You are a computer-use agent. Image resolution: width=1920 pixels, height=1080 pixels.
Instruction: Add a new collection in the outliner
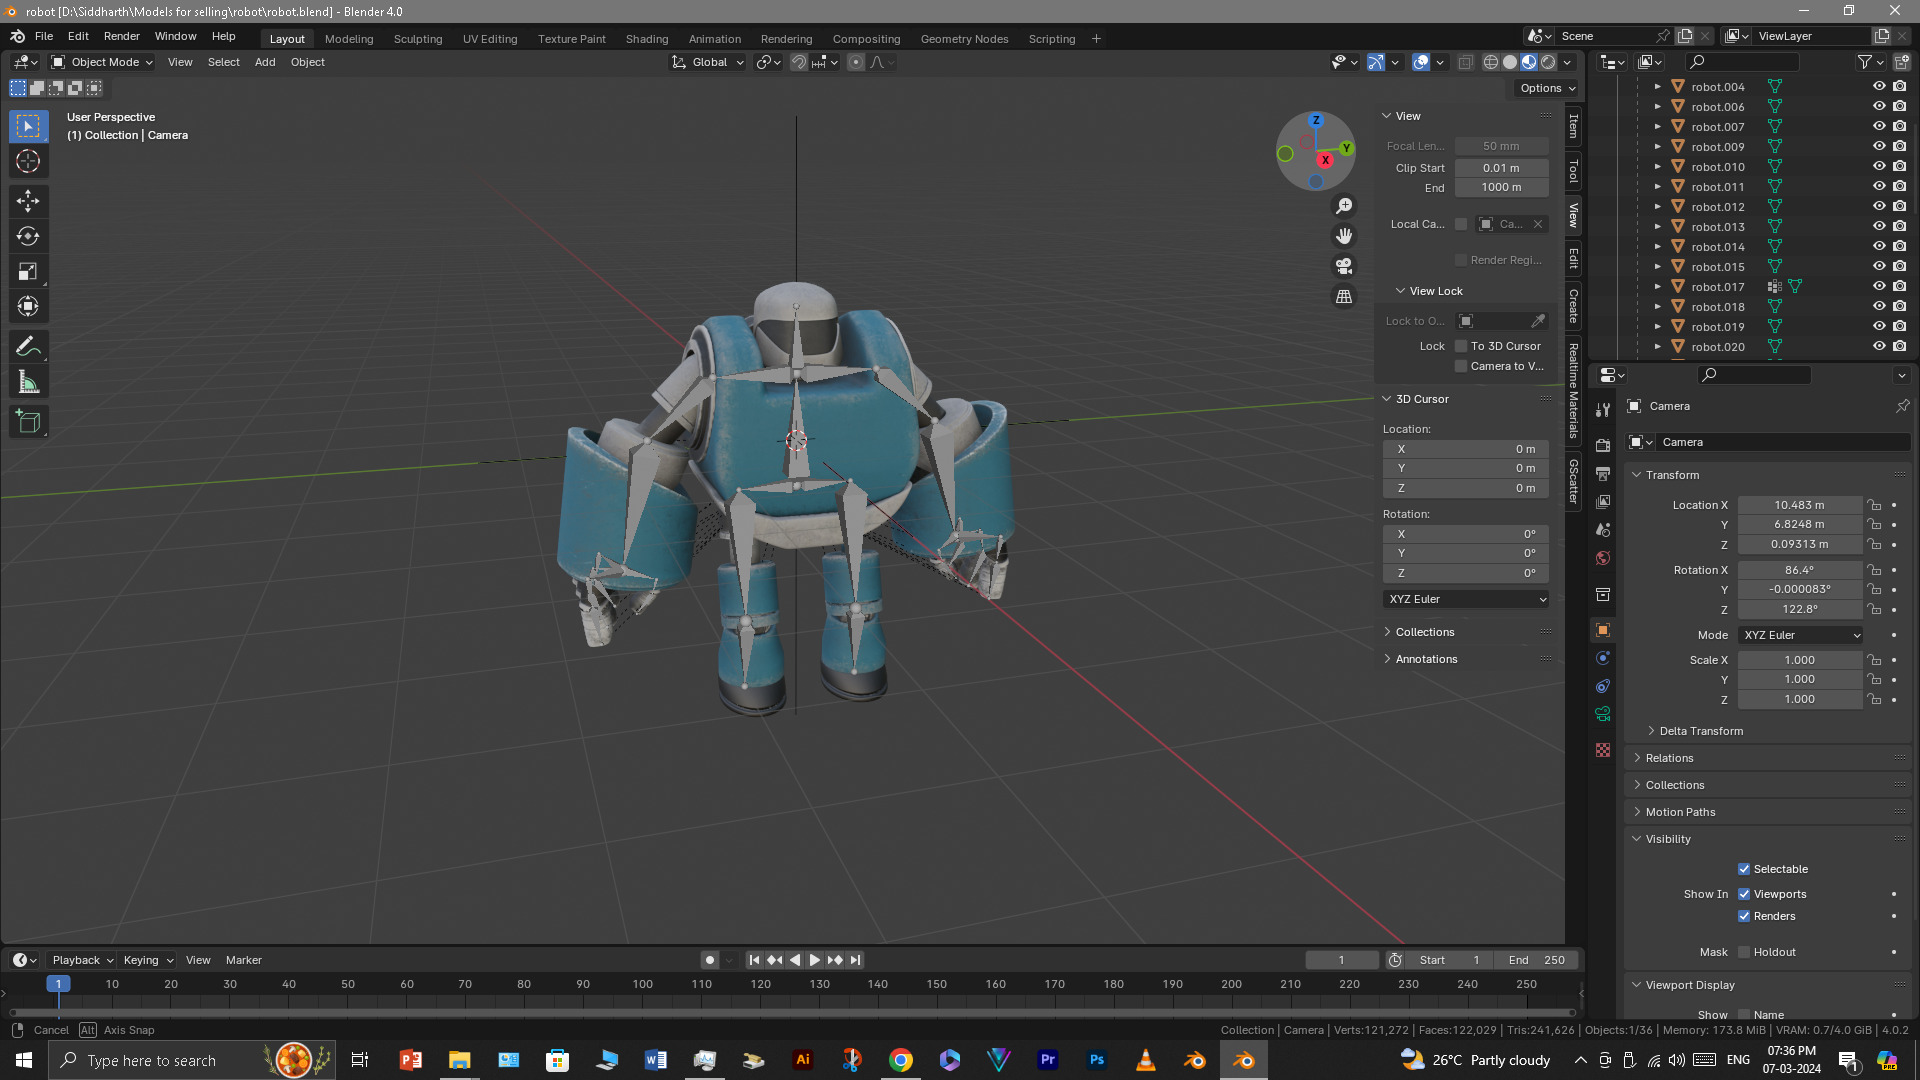(1901, 62)
